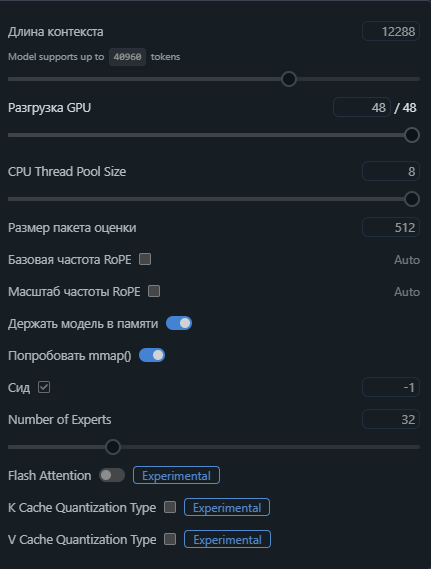
Task: Check the V Cache Quantization Type checkbox
Action: tap(170, 539)
